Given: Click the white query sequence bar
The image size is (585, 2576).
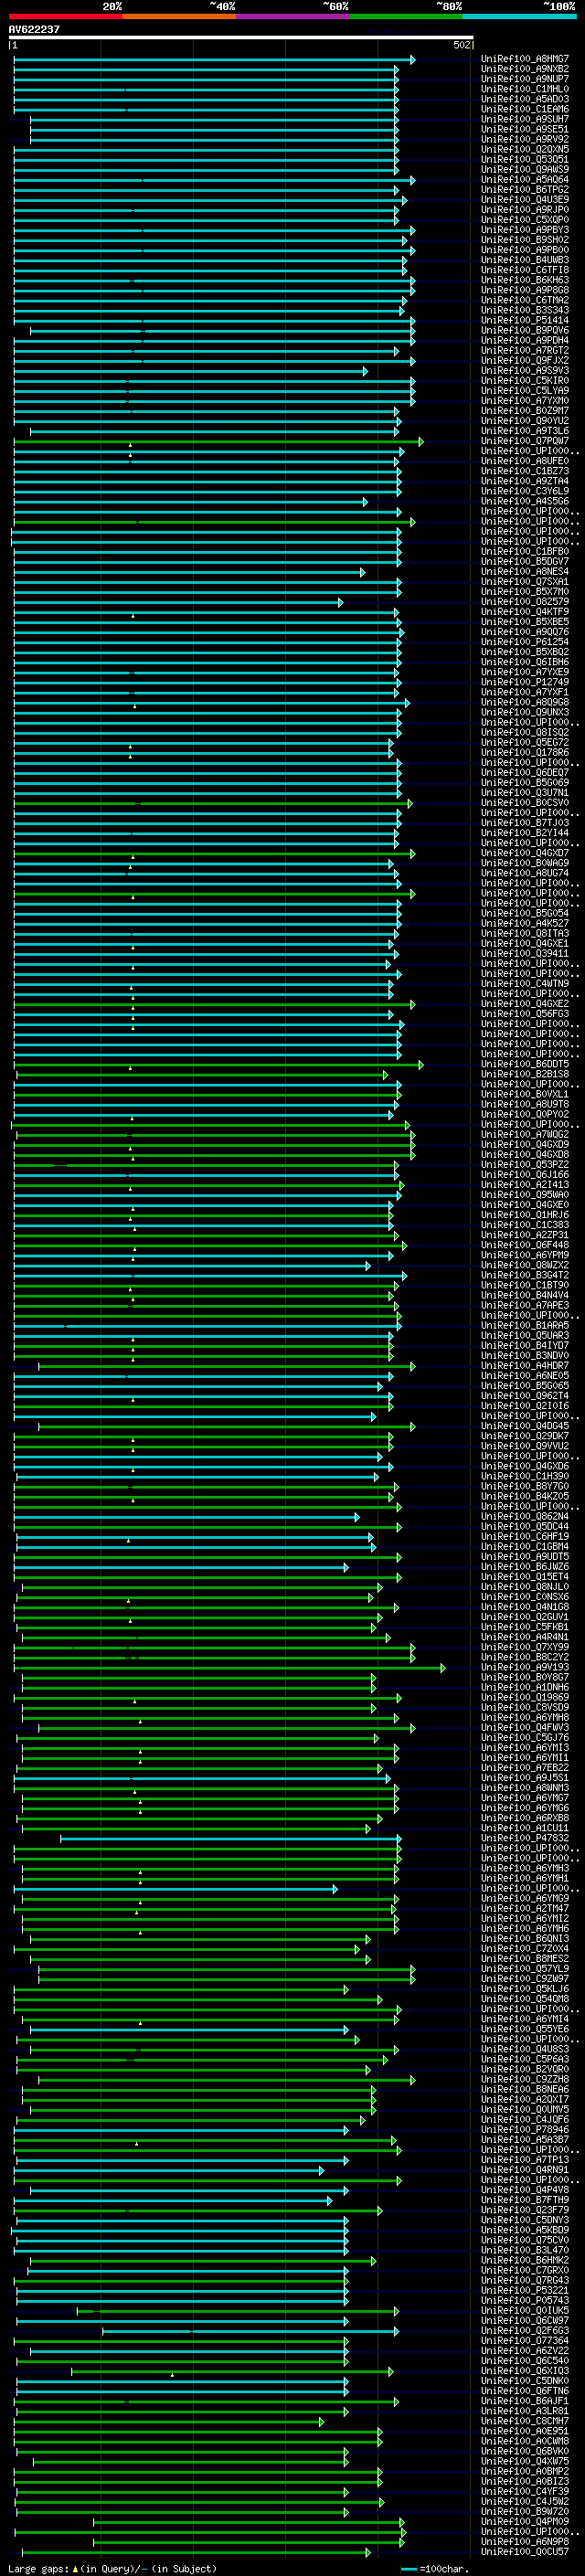Looking at the screenshot, I should (241, 38).
